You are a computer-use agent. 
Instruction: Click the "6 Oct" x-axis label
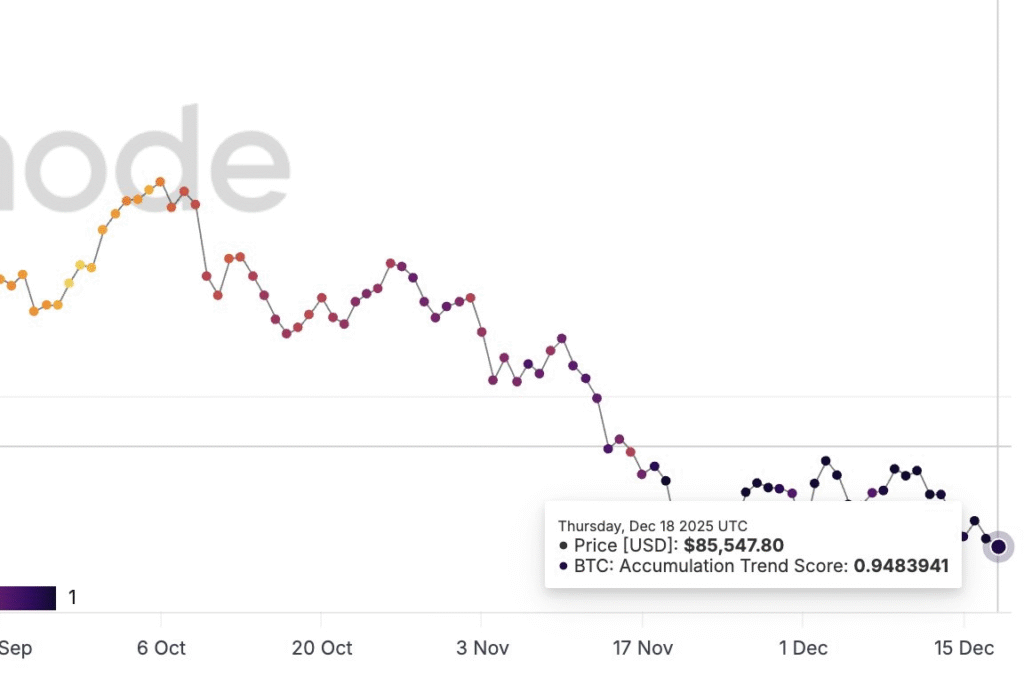pos(161,648)
